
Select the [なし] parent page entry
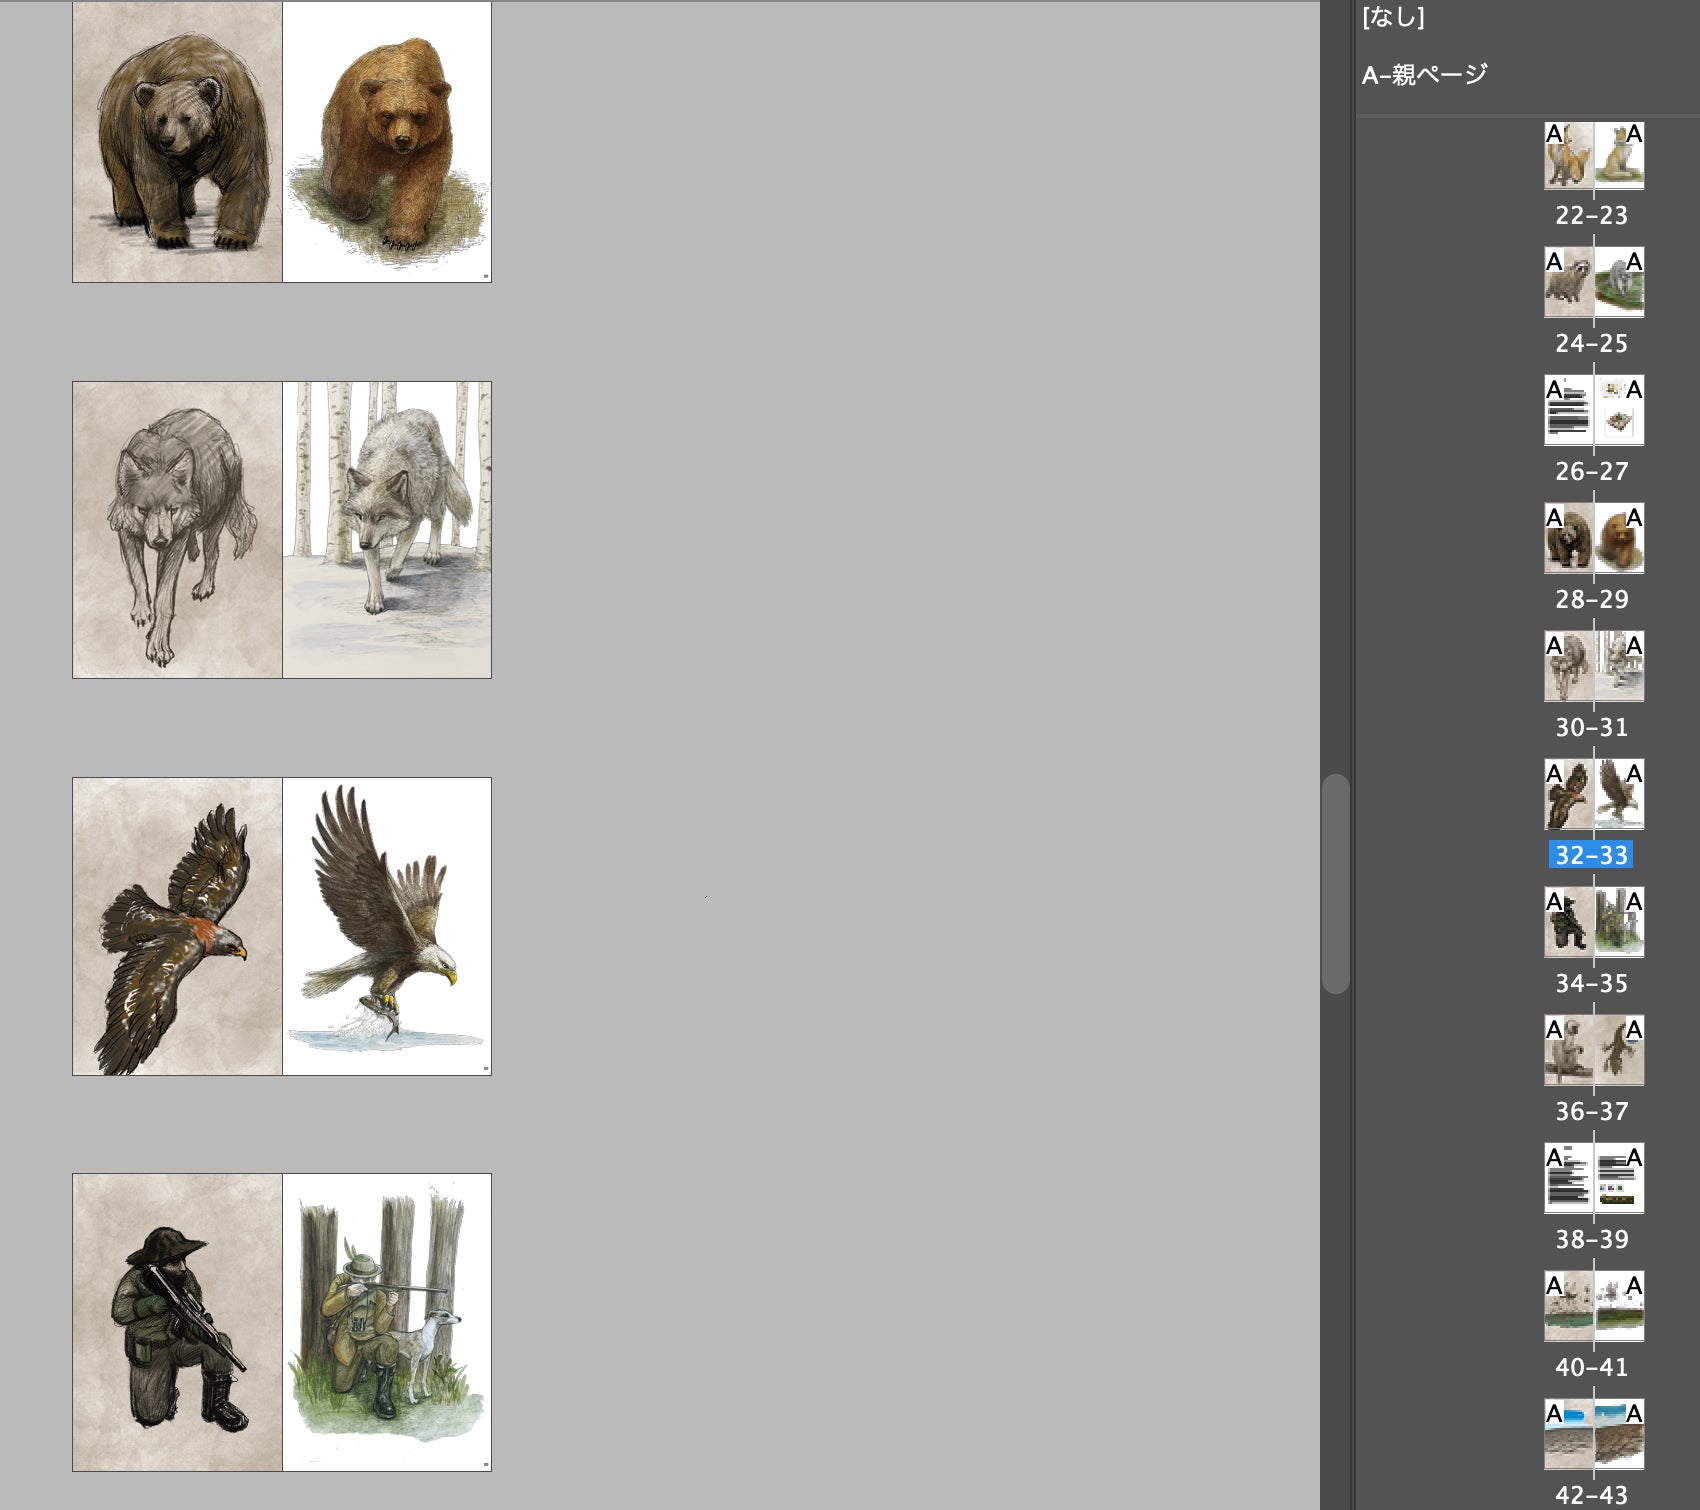tap(1393, 17)
